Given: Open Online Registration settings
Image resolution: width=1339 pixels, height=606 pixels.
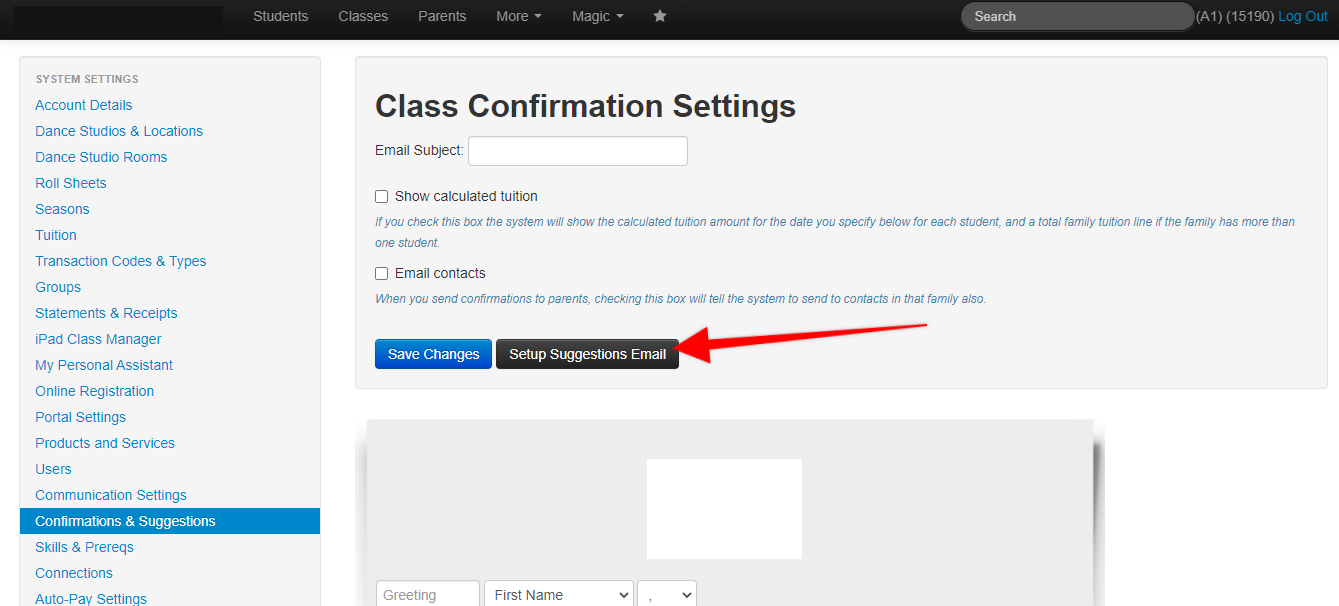Looking at the screenshot, I should (95, 391).
